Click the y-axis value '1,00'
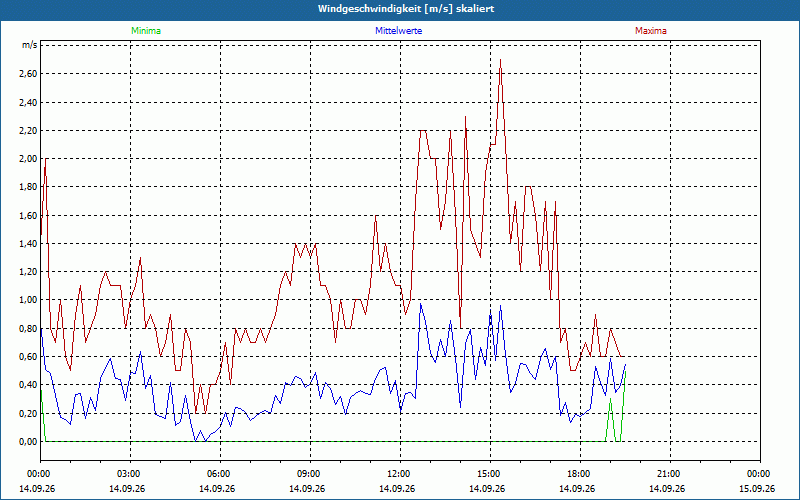Image resolution: width=800 pixels, height=500 pixels. coord(28,300)
